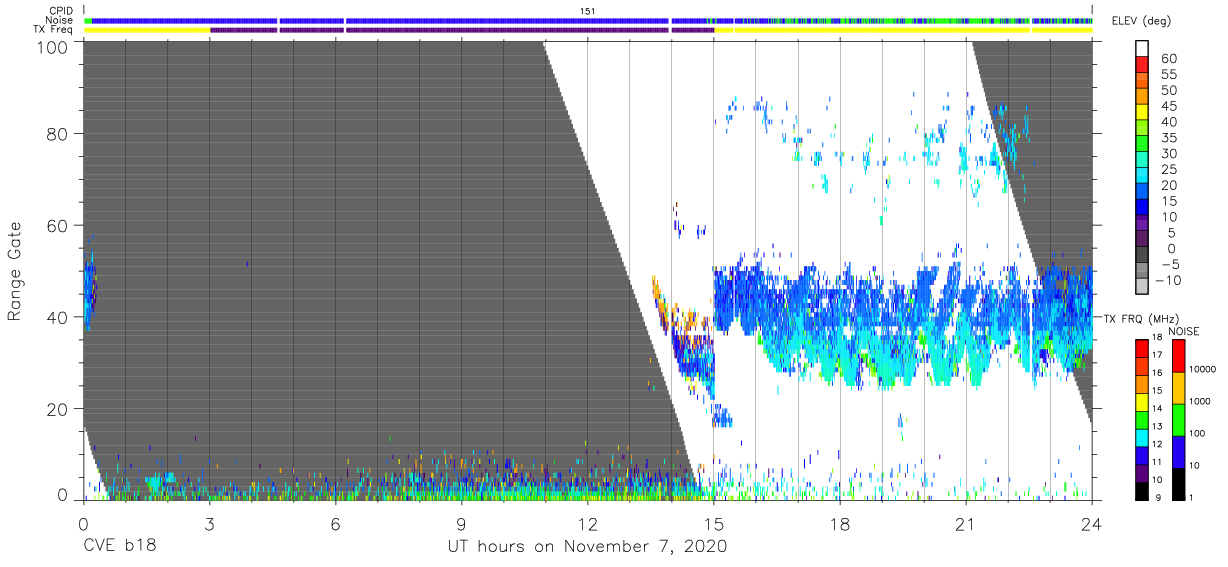This screenshot has height=567, width=1228.
Task: Click the ELEV colorbar tick '45'
Action: point(1168,106)
